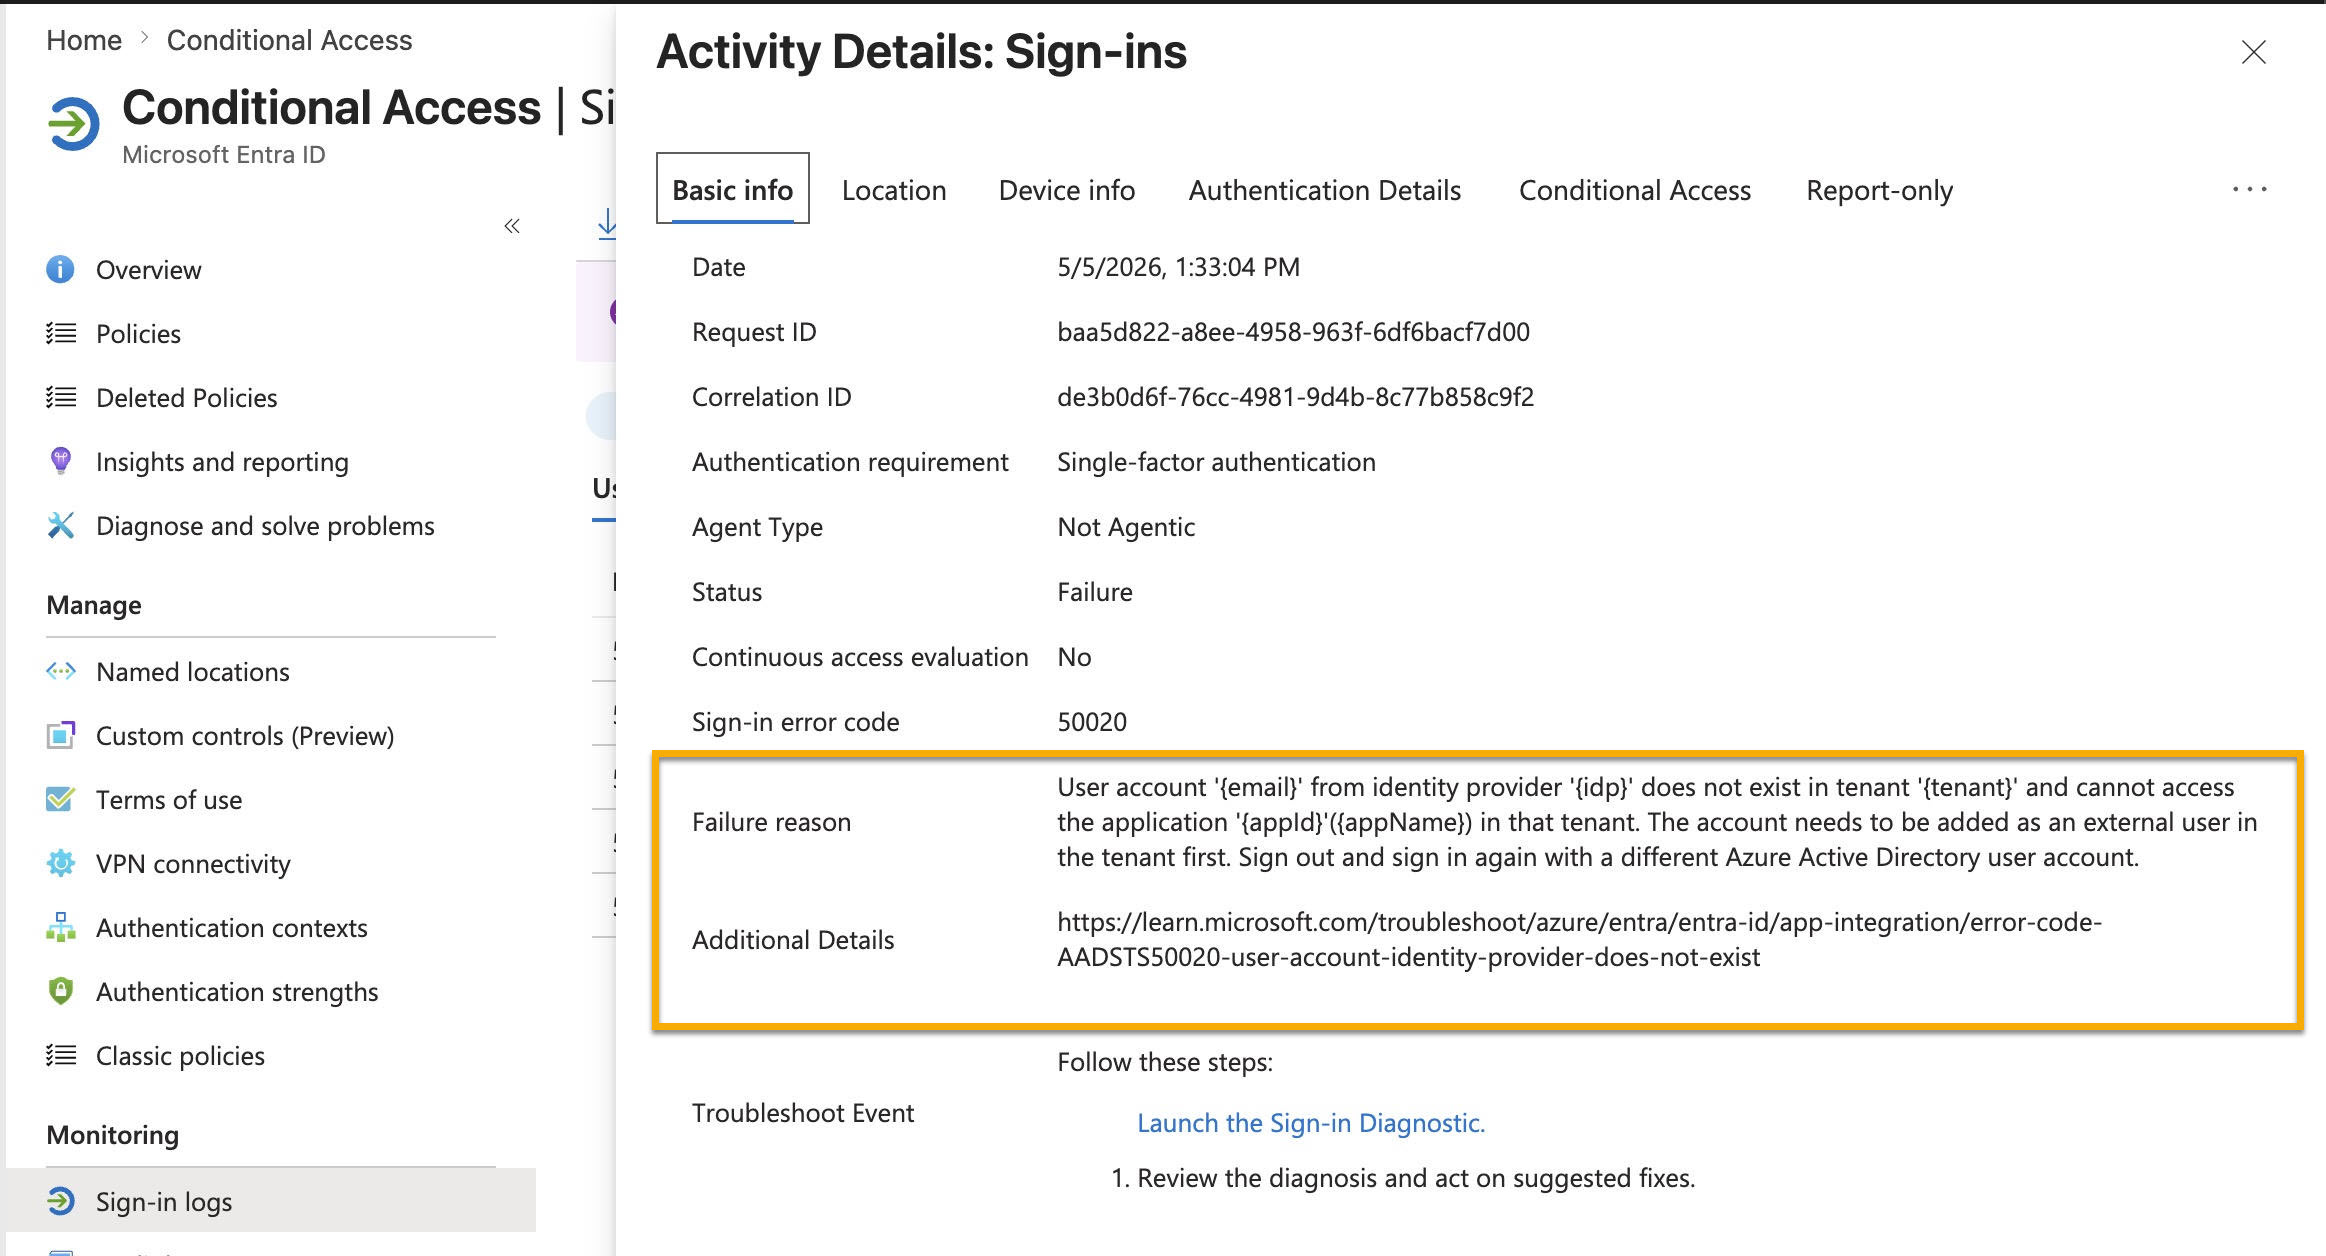Click the Overview info icon
Screen dimensions: 2326x1256
(x=60, y=269)
